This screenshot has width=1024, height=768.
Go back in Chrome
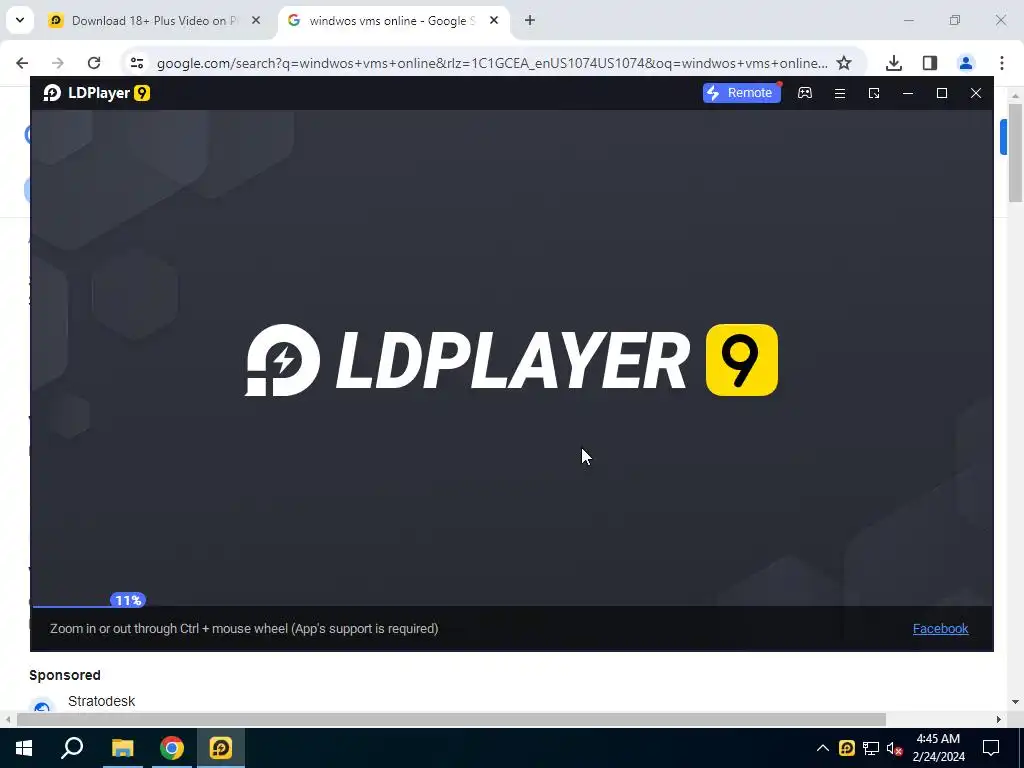[22, 63]
